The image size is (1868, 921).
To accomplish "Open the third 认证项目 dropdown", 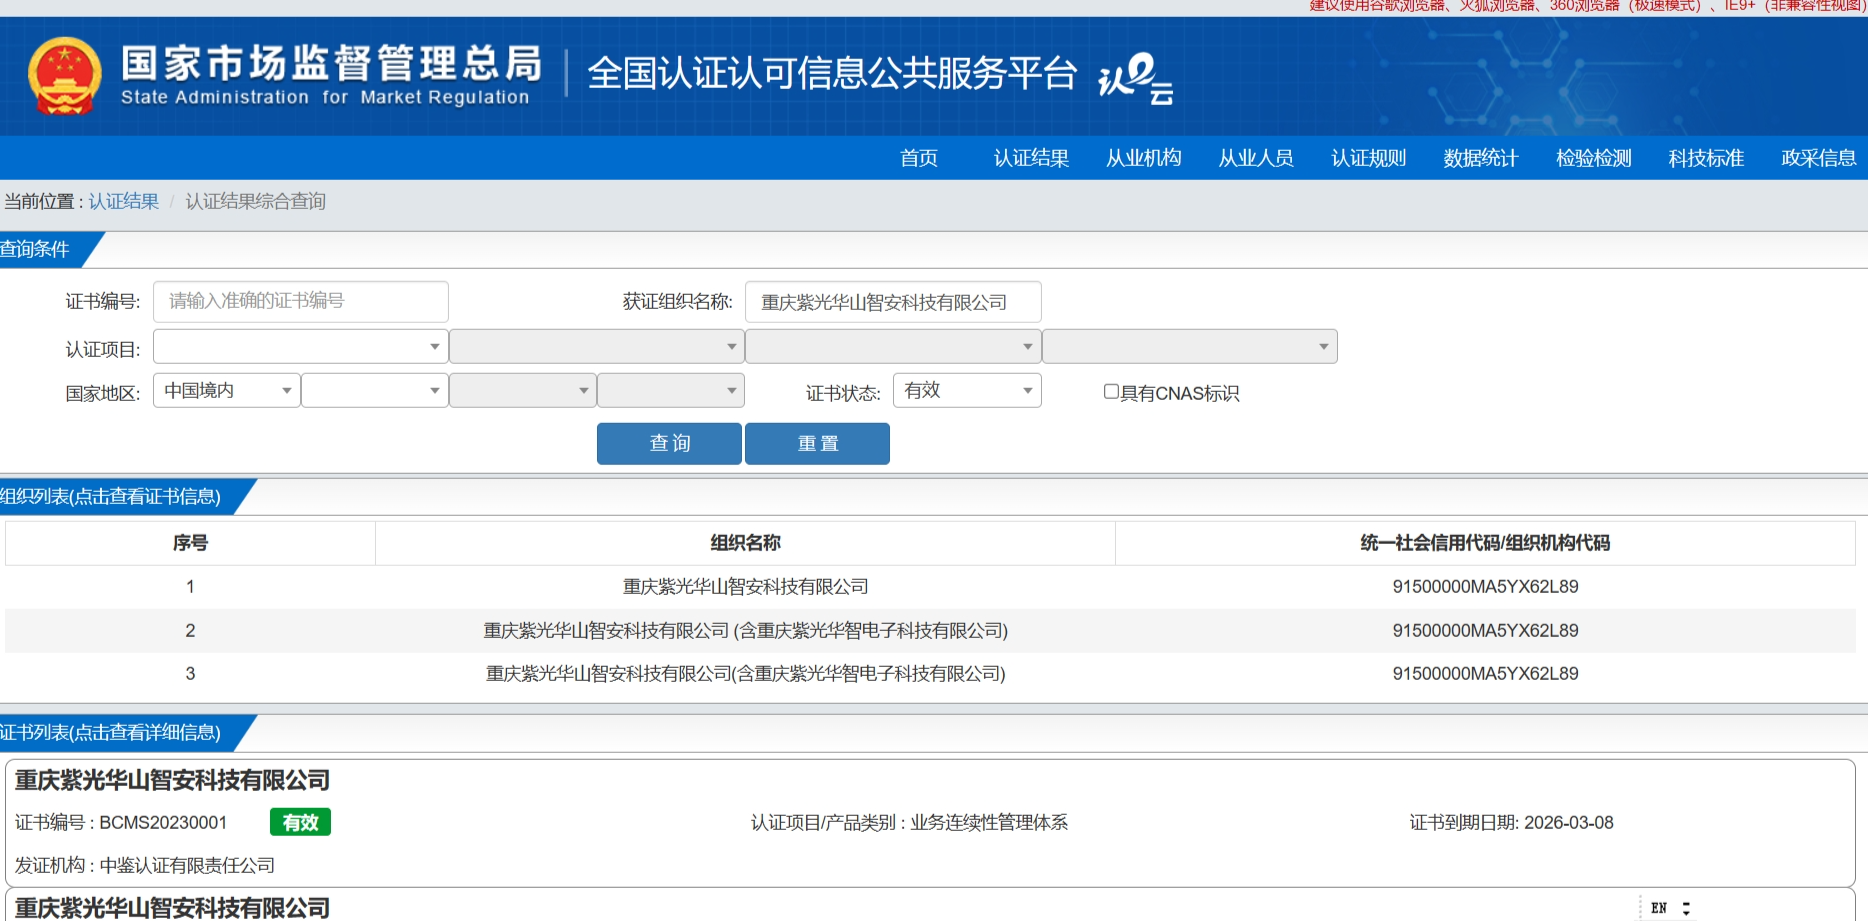I will click(893, 346).
